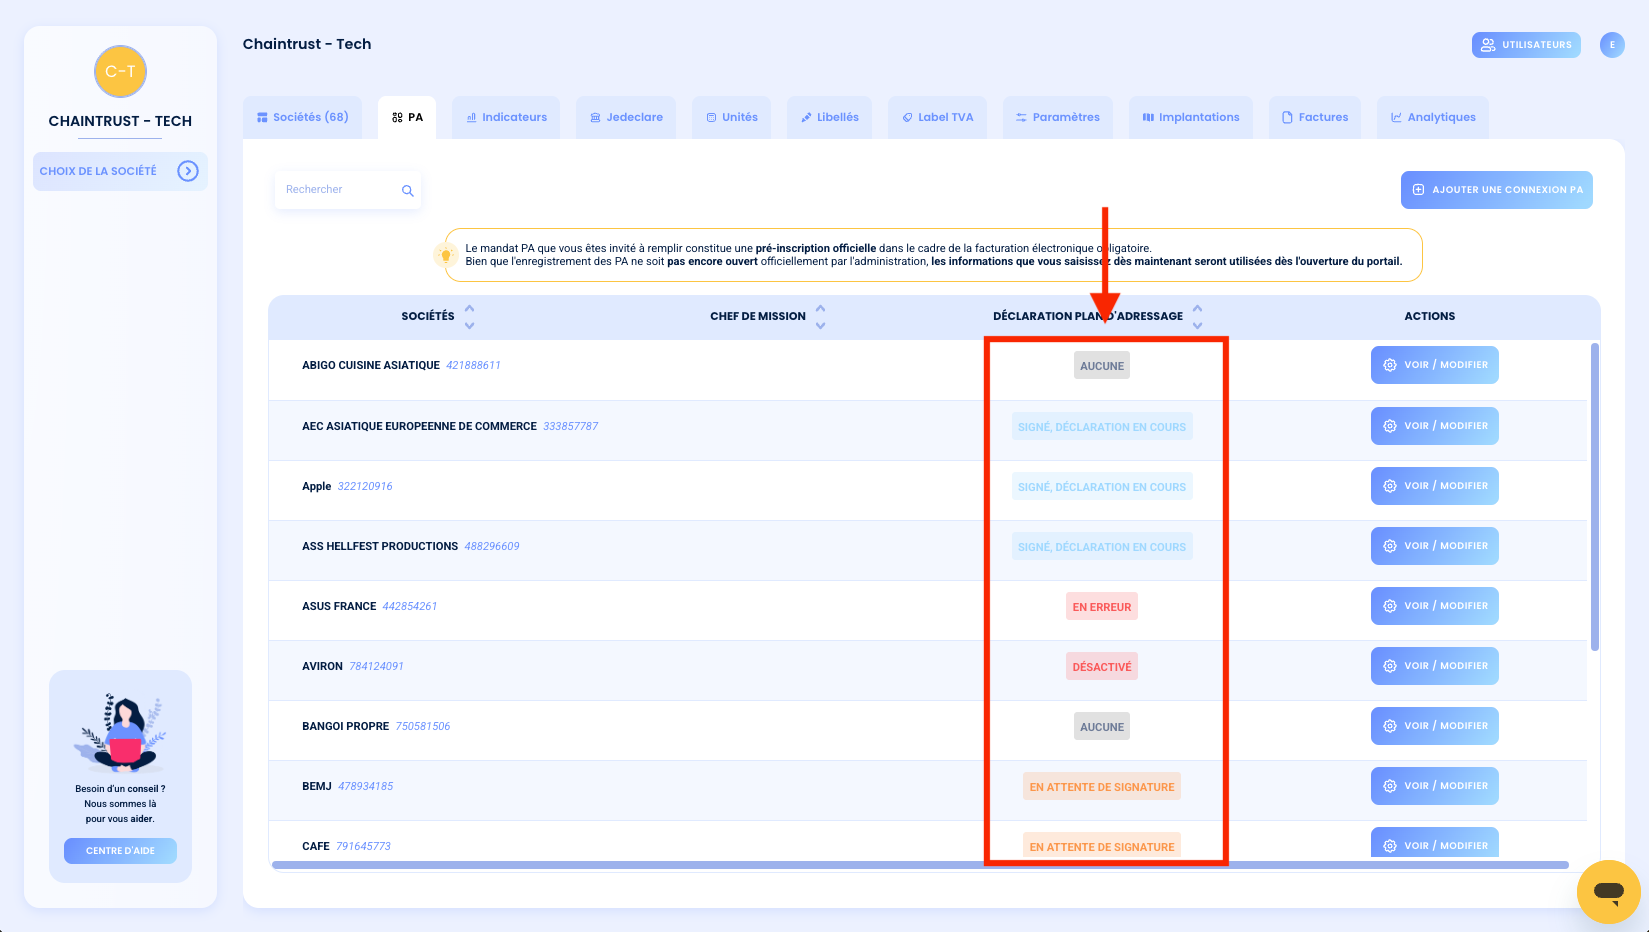
Task: Select the Libellés tab
Action: [x=830, y=117]
